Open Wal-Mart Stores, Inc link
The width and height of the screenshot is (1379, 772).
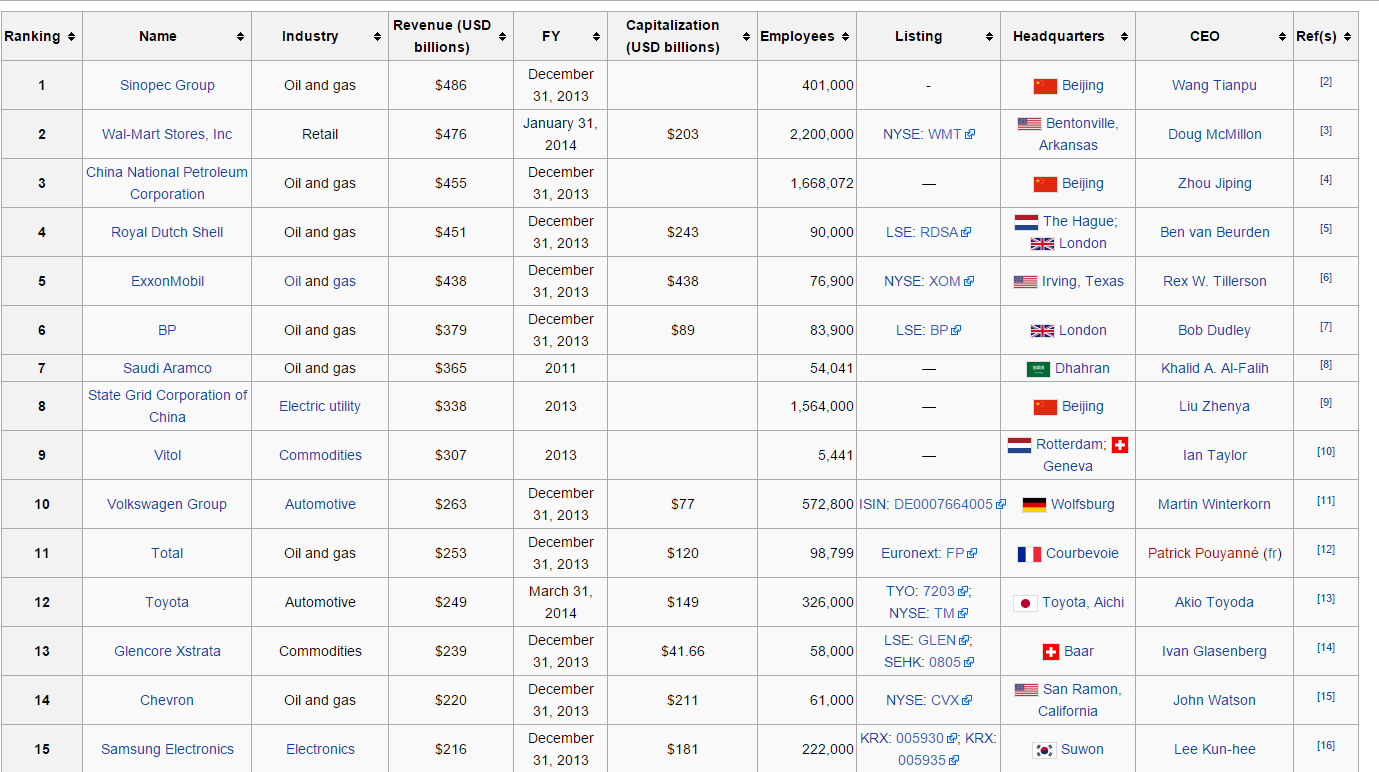click(167, 134)
